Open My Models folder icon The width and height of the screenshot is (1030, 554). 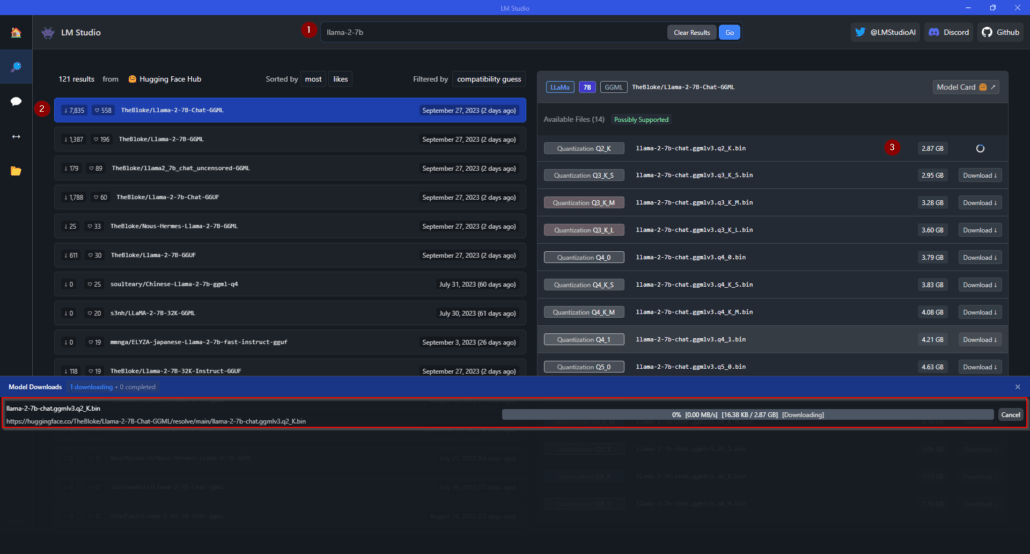(16, 171)
